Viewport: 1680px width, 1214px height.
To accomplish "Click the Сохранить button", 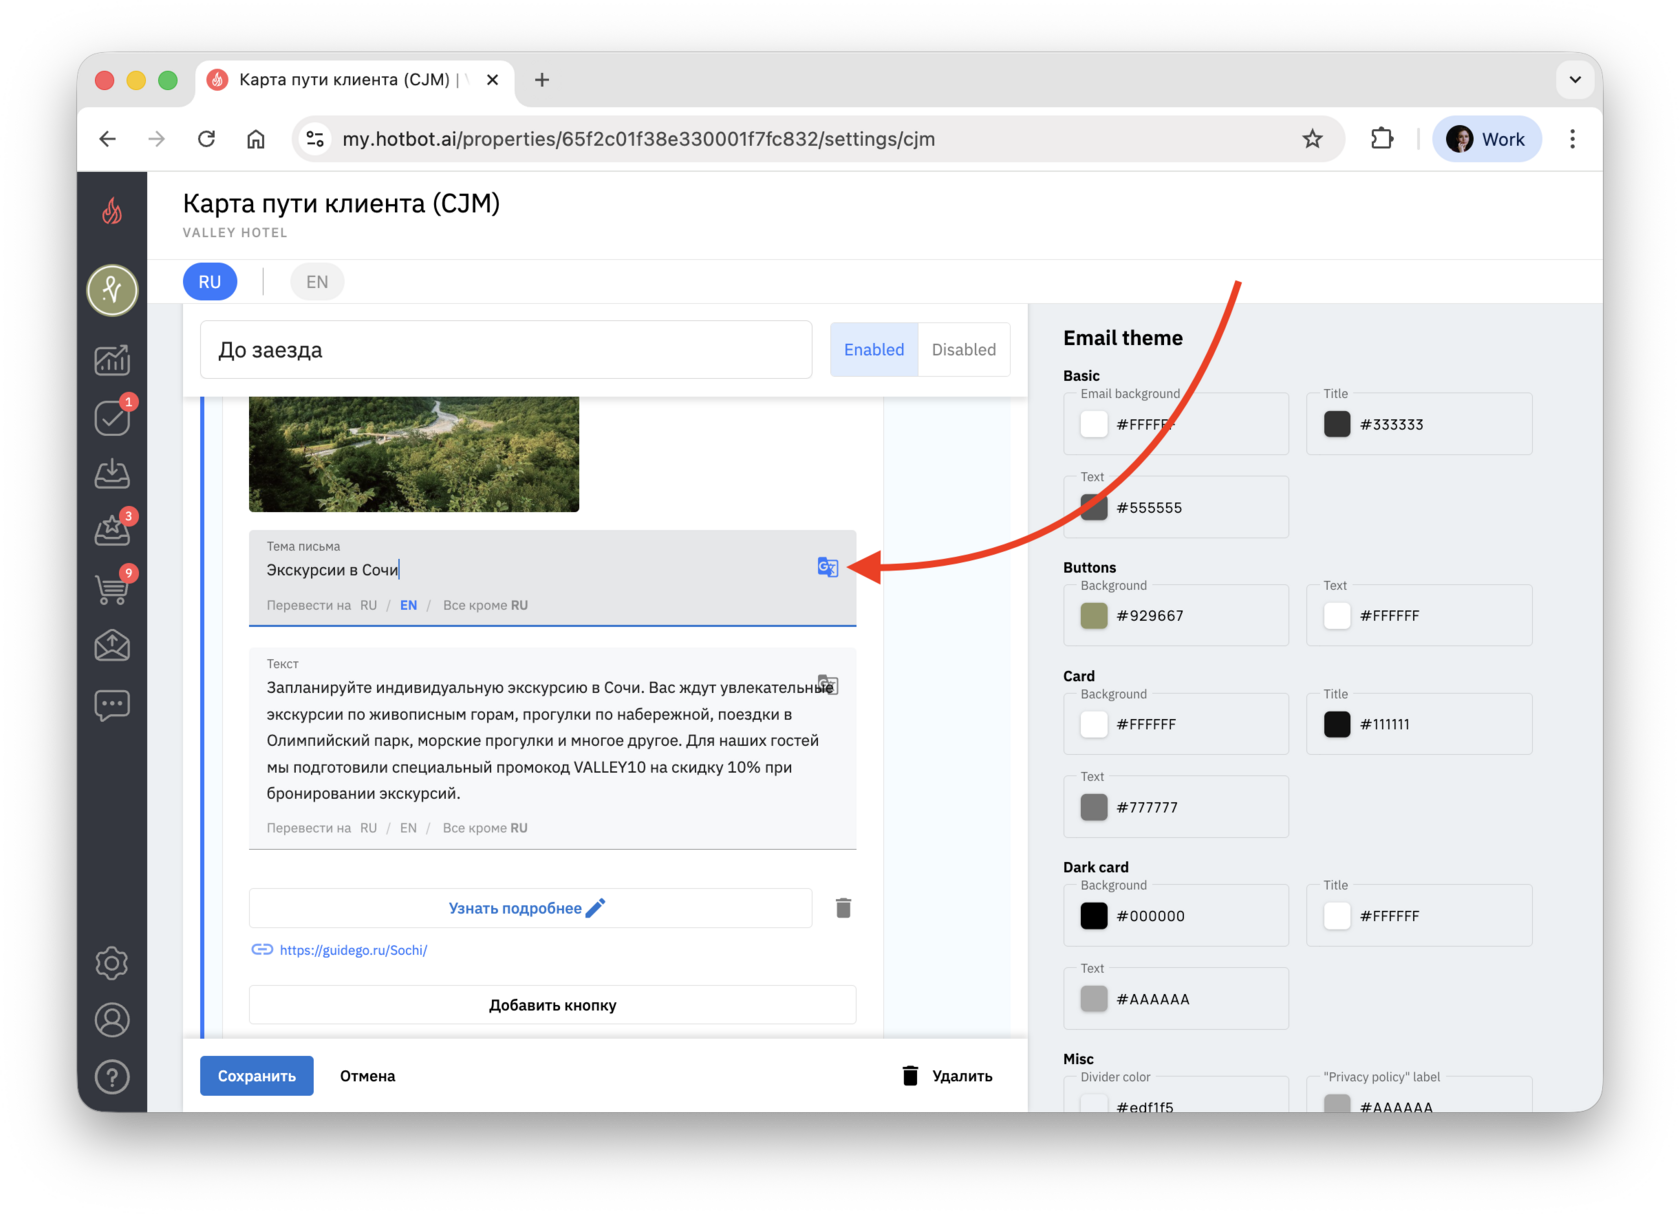I will click(257, 1076).
